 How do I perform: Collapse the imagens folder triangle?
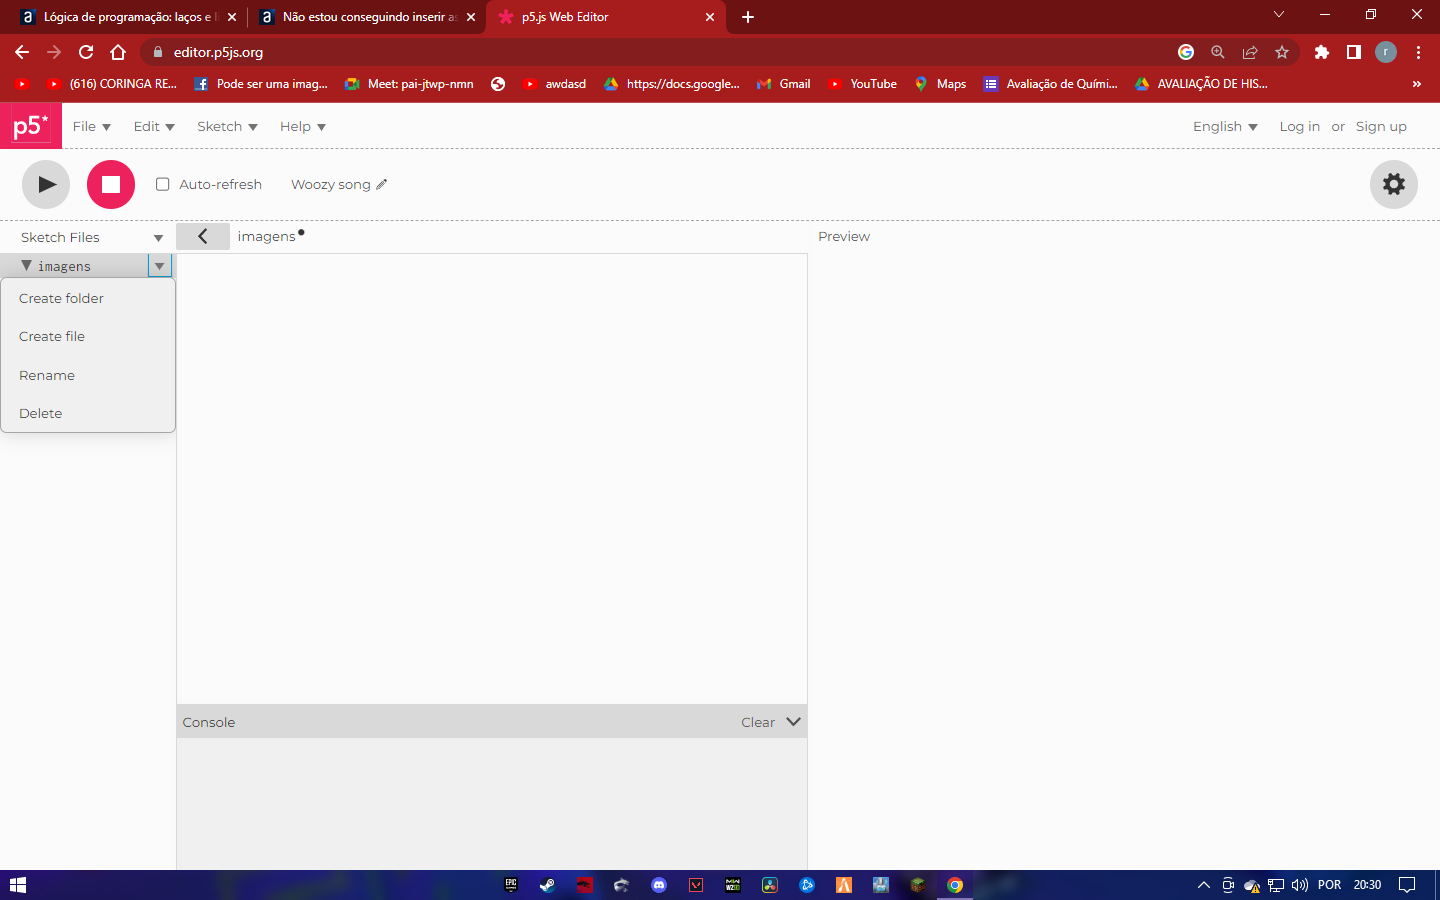(26, 265)
